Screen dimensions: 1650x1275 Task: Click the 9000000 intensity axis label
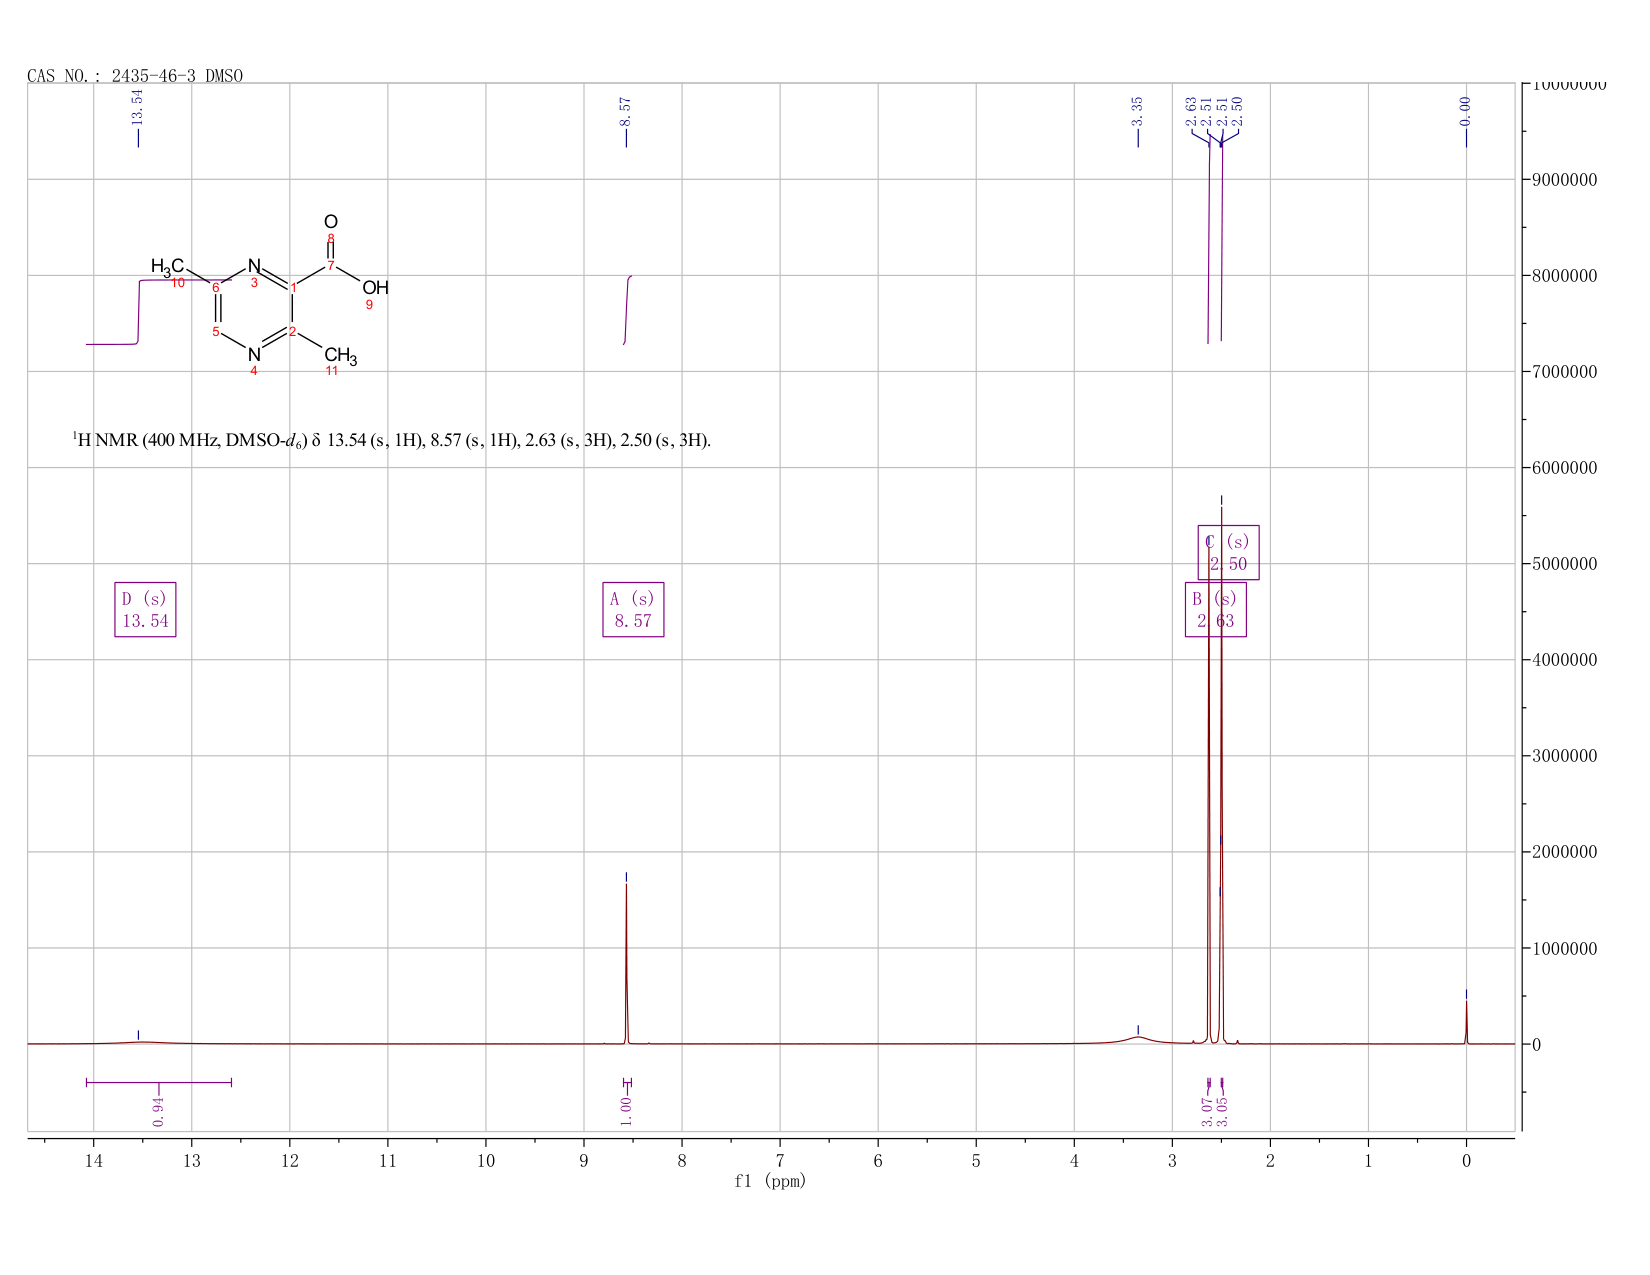tap(1563, 180)
